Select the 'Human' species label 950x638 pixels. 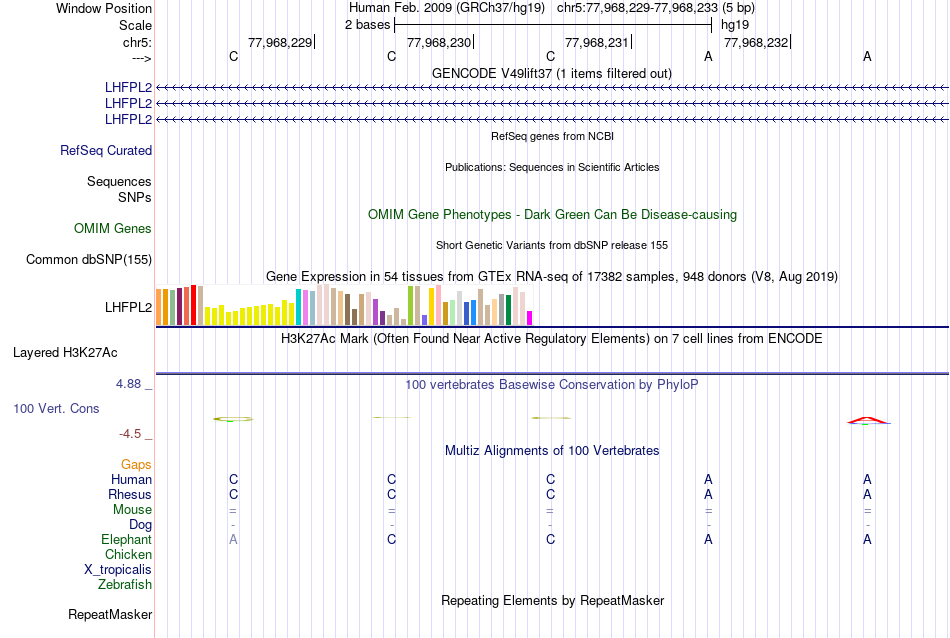131,479
